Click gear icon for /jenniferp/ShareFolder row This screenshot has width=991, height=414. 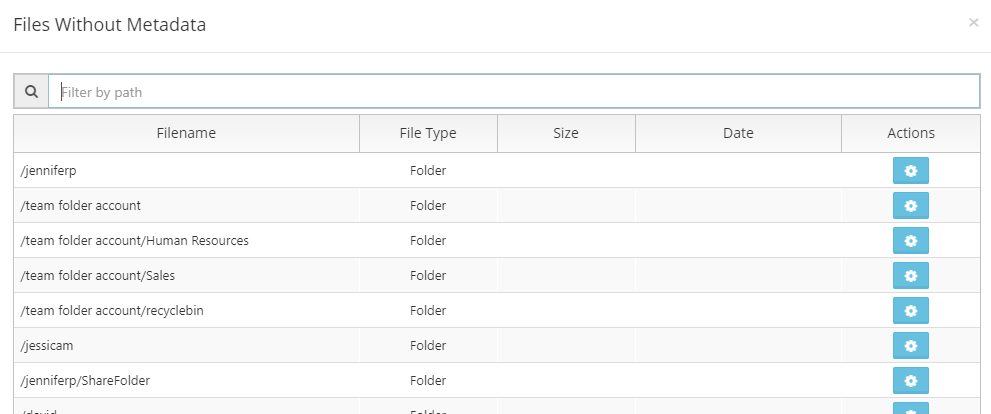pyautogui.click(x=910, y=381)
